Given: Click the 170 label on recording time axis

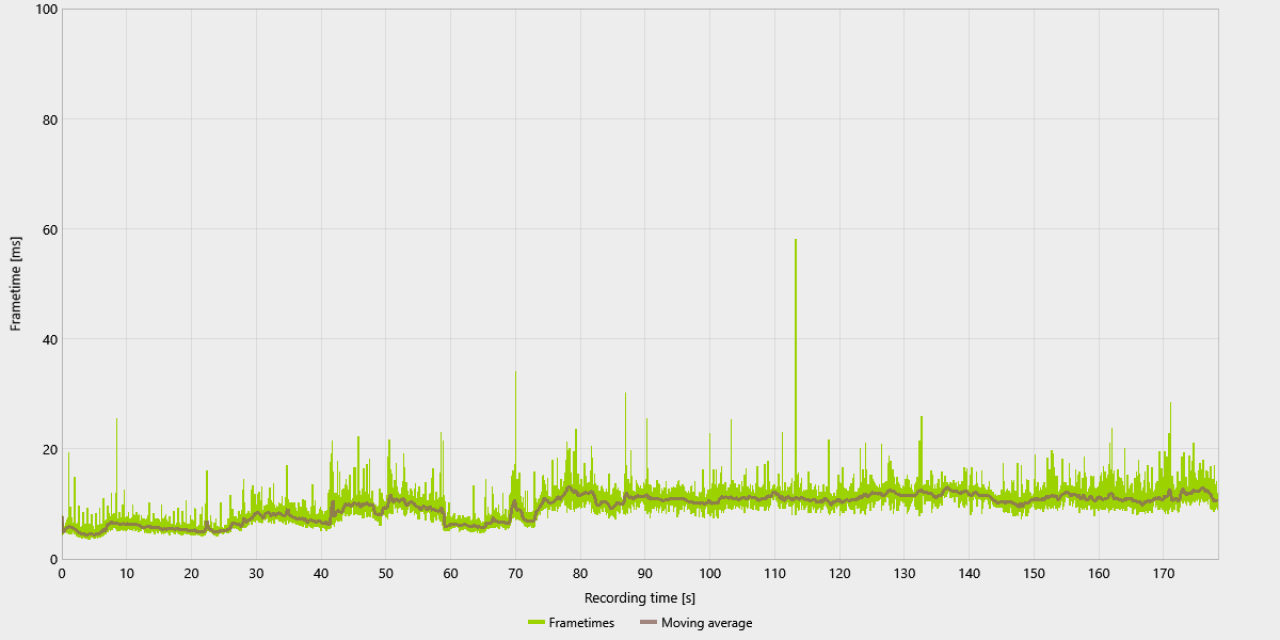Looking at the screenshot, I should click(x=1163, y=574).
